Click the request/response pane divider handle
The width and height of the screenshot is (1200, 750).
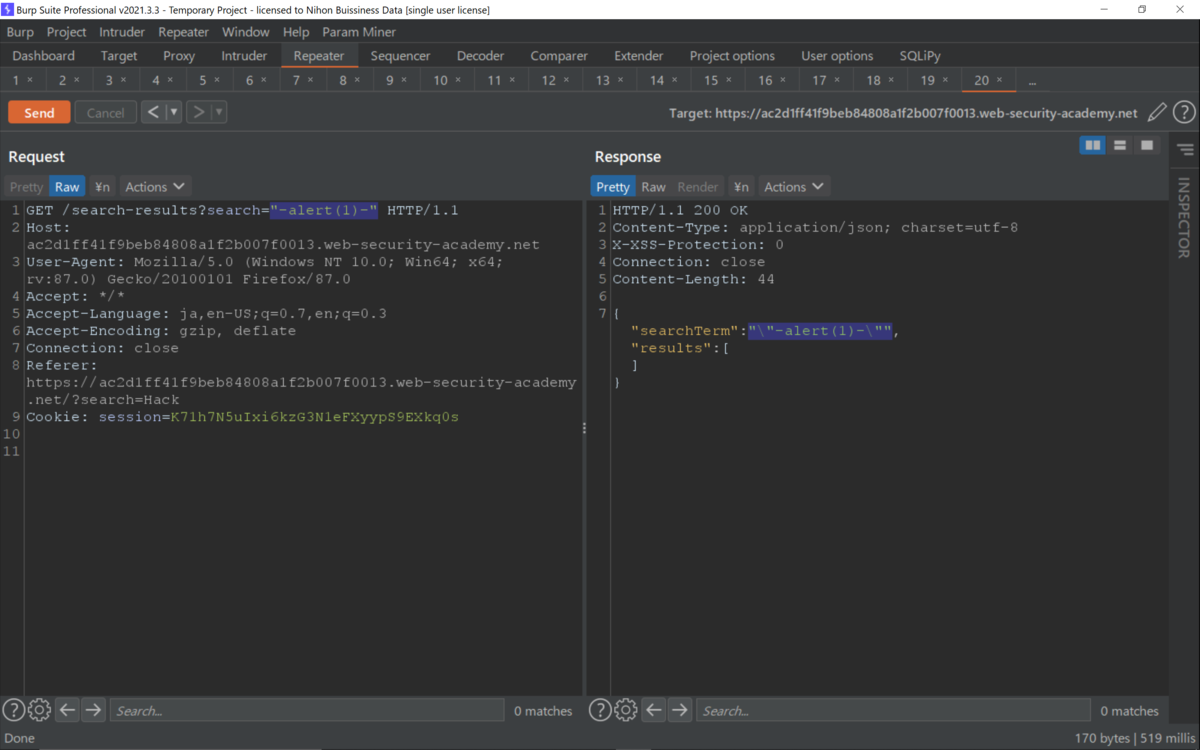(585, 428)
